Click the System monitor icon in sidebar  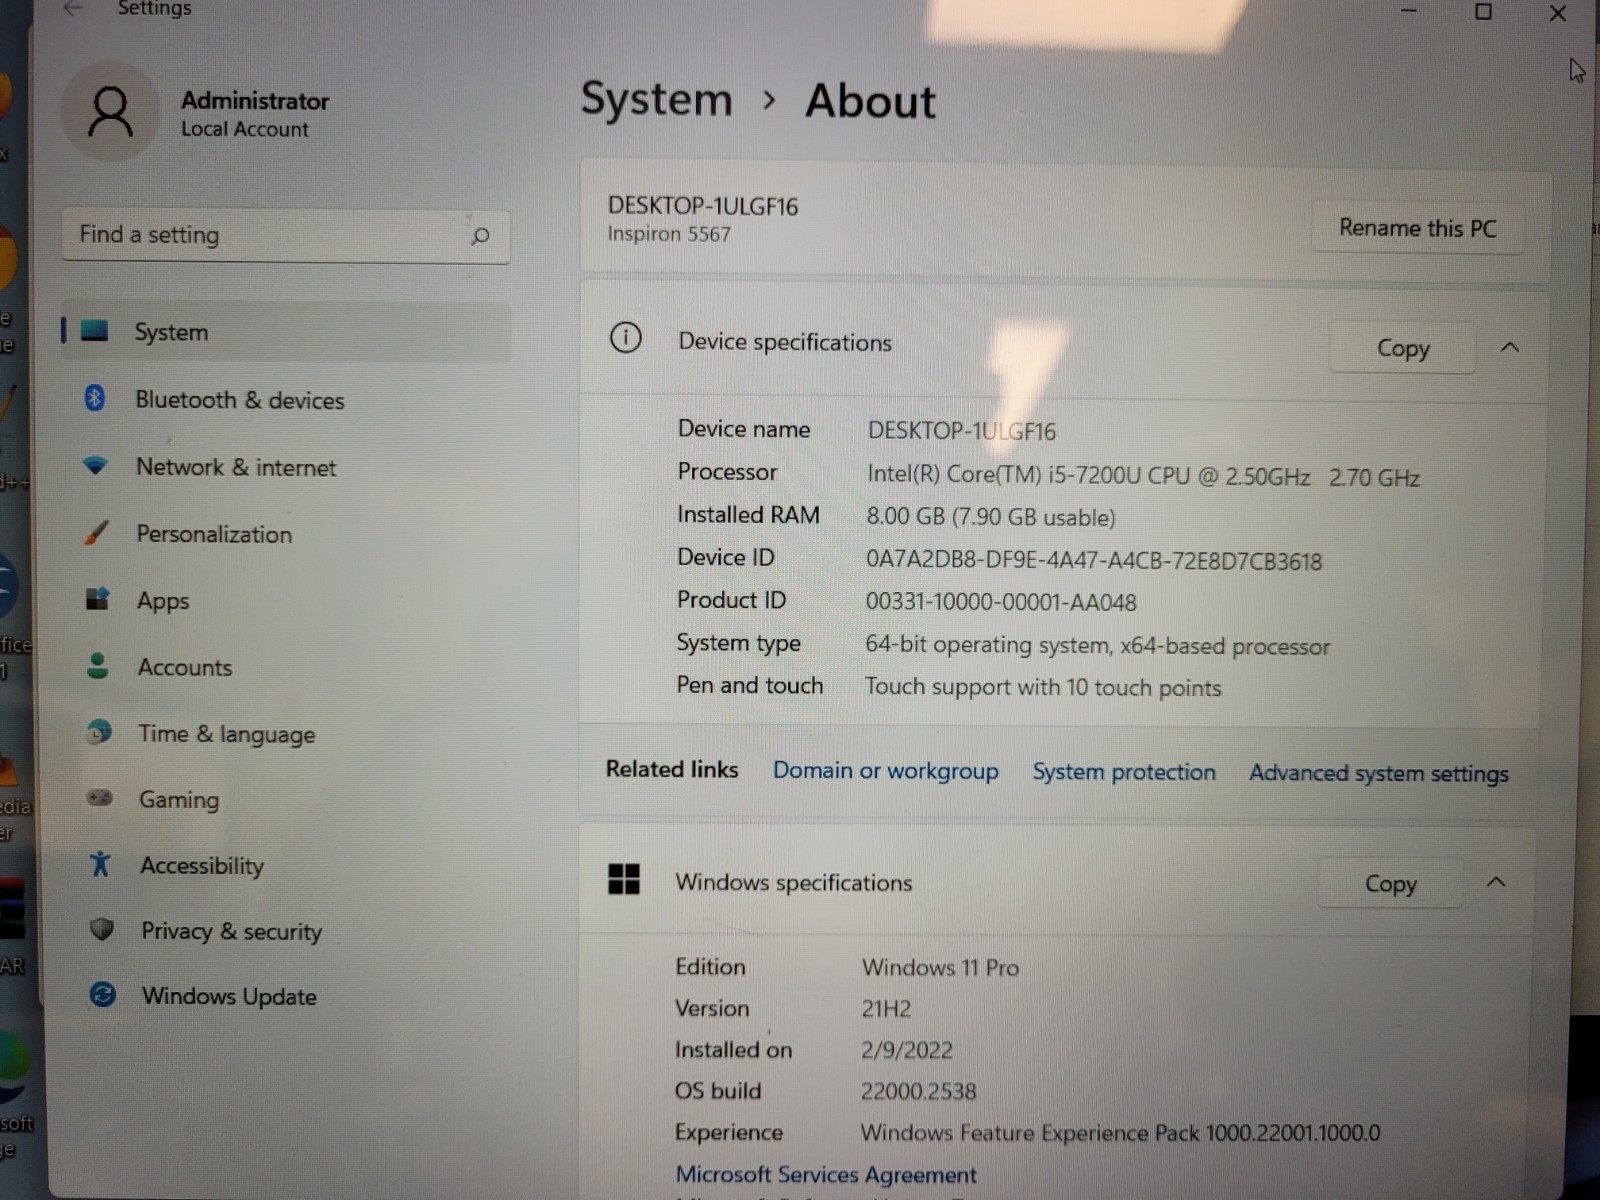[x=95, y=330]
